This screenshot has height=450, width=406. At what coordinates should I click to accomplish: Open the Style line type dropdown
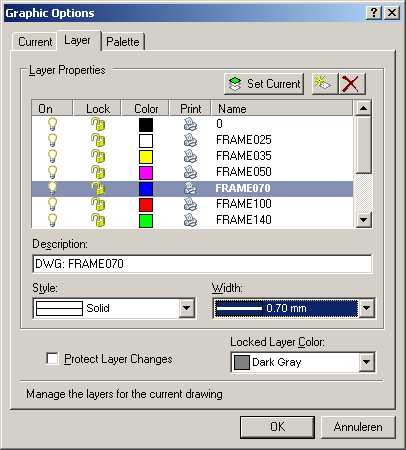(x=186, y=308)
